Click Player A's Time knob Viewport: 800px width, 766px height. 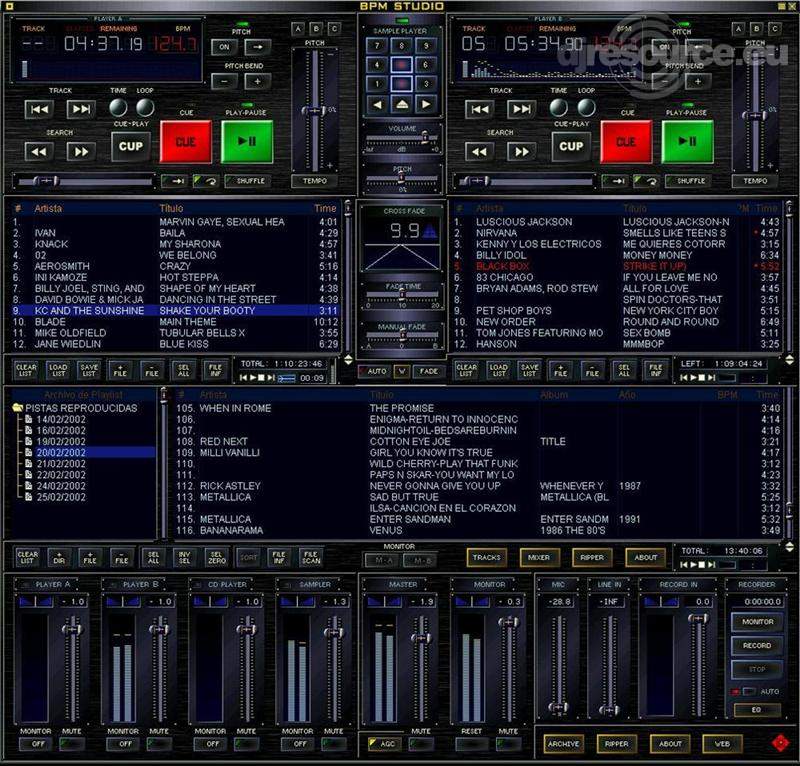(x=118, y=107)
